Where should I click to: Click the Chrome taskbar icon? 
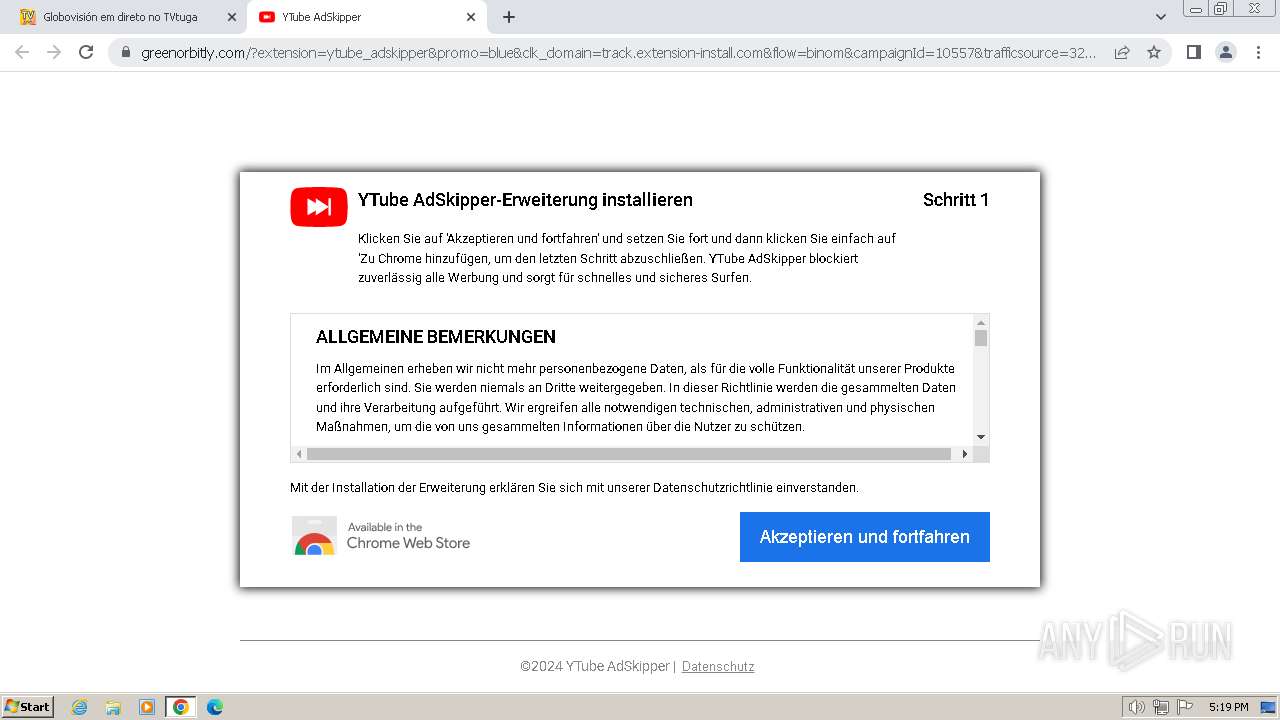(x=181, y=707)
